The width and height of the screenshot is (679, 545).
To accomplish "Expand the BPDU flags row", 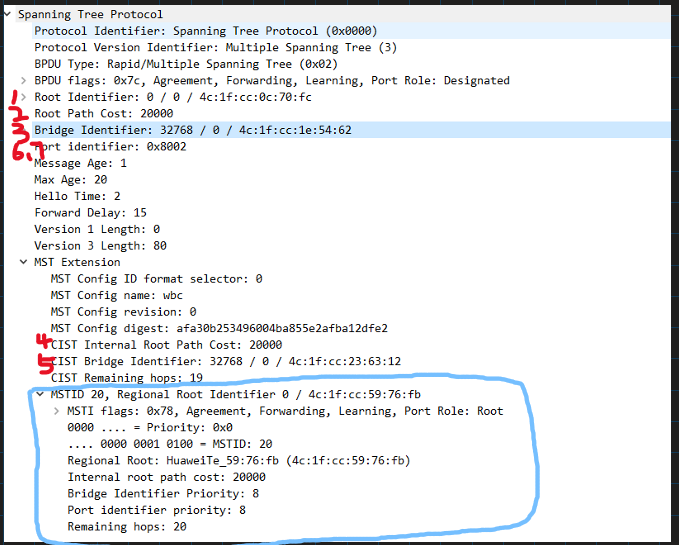I will click(x=24, y=81).
